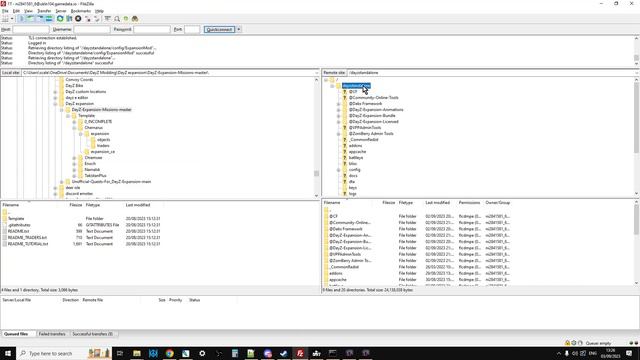
Task: Click local tree vertical scrollbar thumb
Action: tap(316, 173)
